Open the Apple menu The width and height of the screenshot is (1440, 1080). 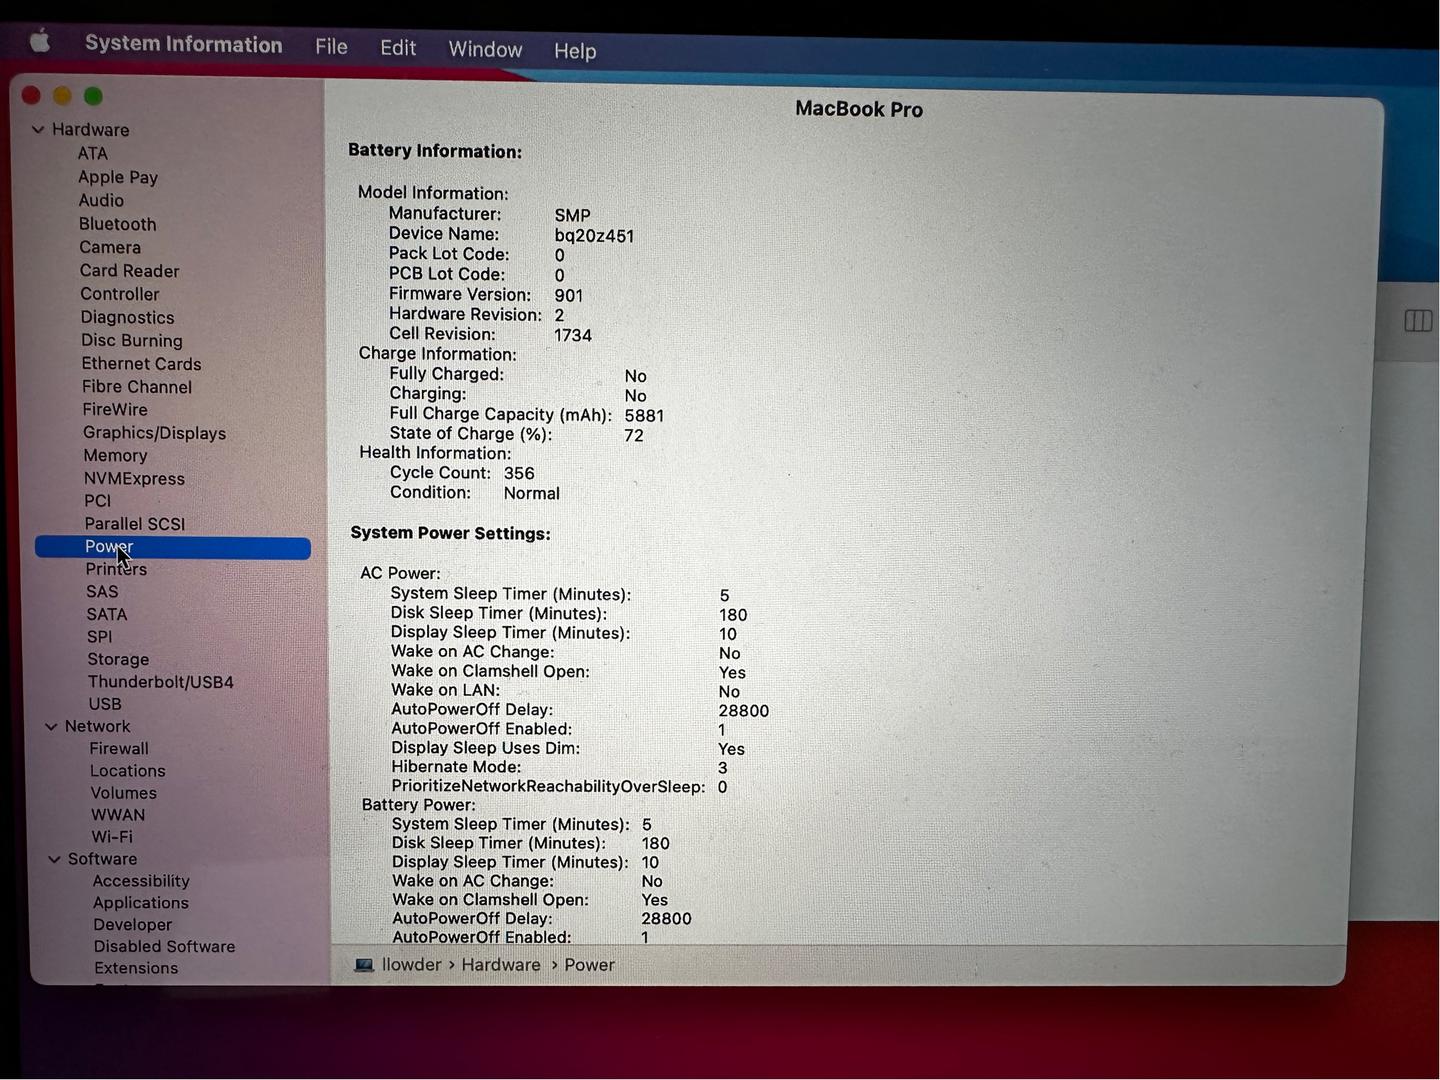click(x=40, y=41)
